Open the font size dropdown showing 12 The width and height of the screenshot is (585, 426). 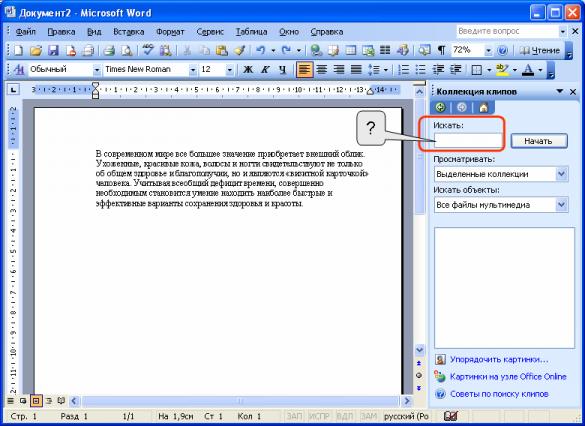229,70
